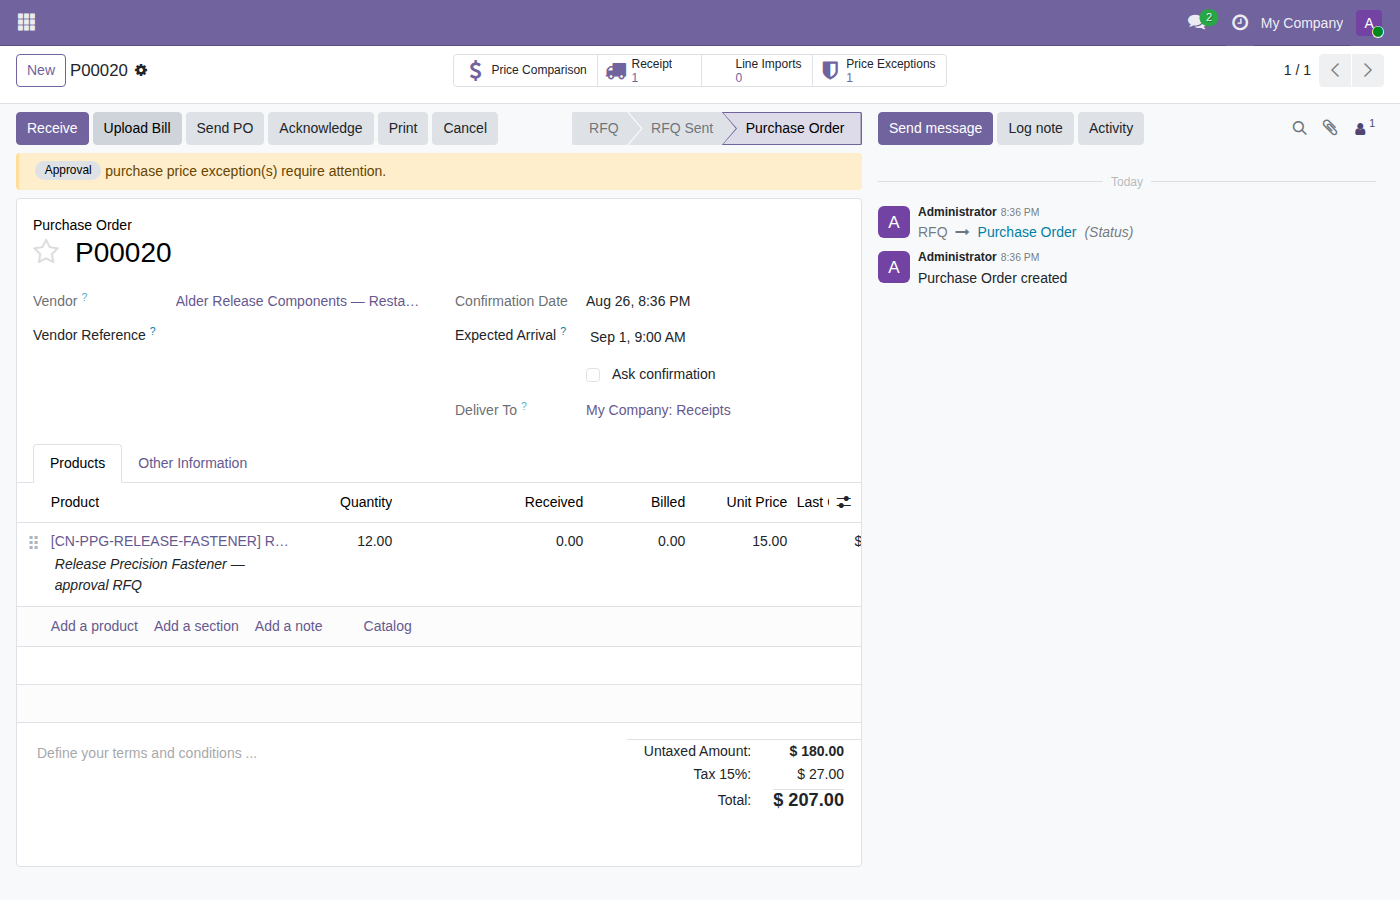Open the Log note composer

(x=1035, y=128)
